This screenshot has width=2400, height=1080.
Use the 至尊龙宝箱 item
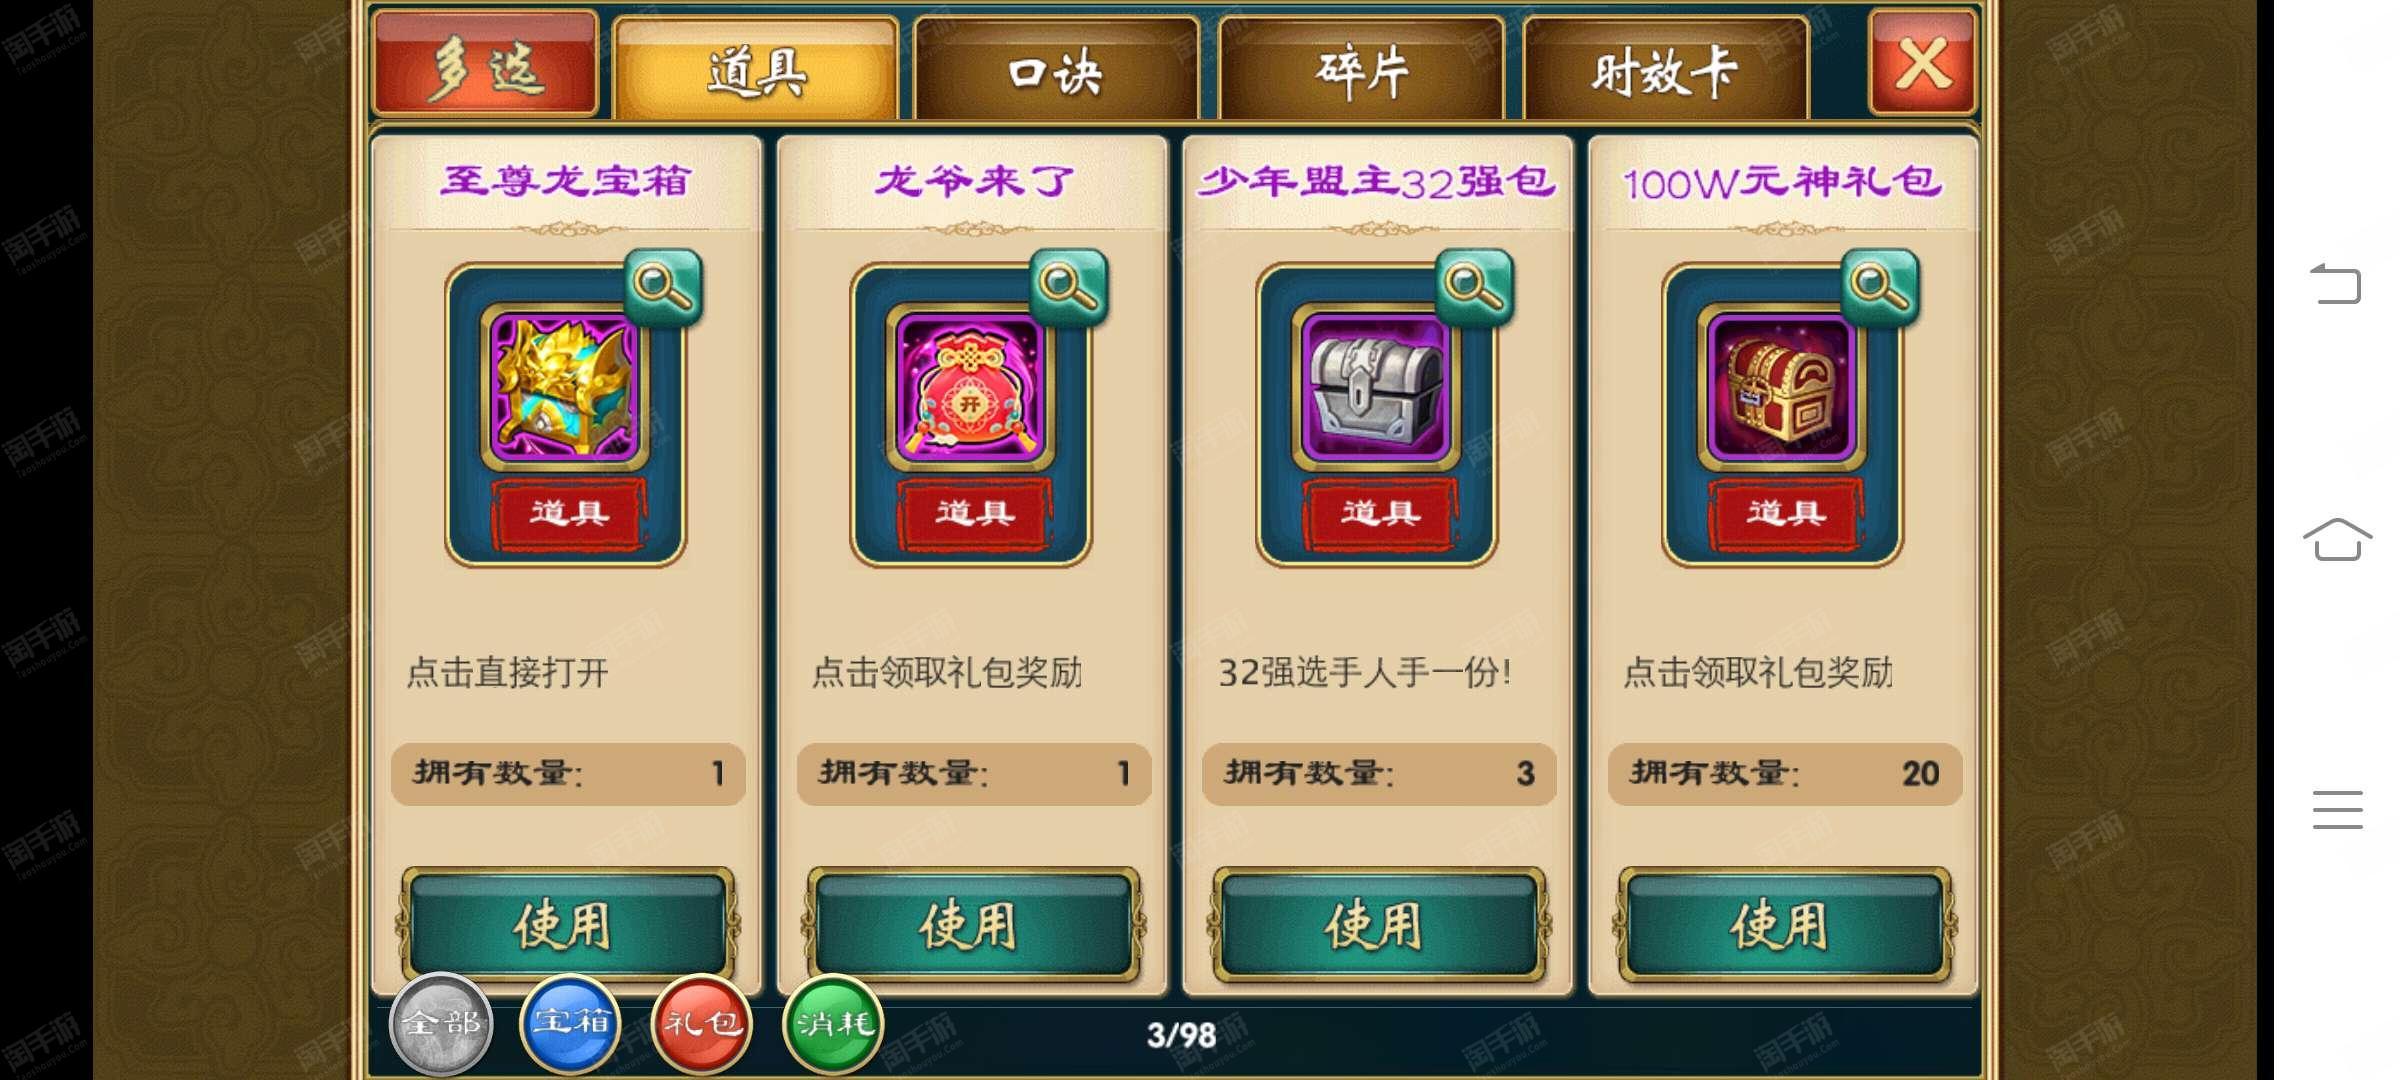point(566,924)
